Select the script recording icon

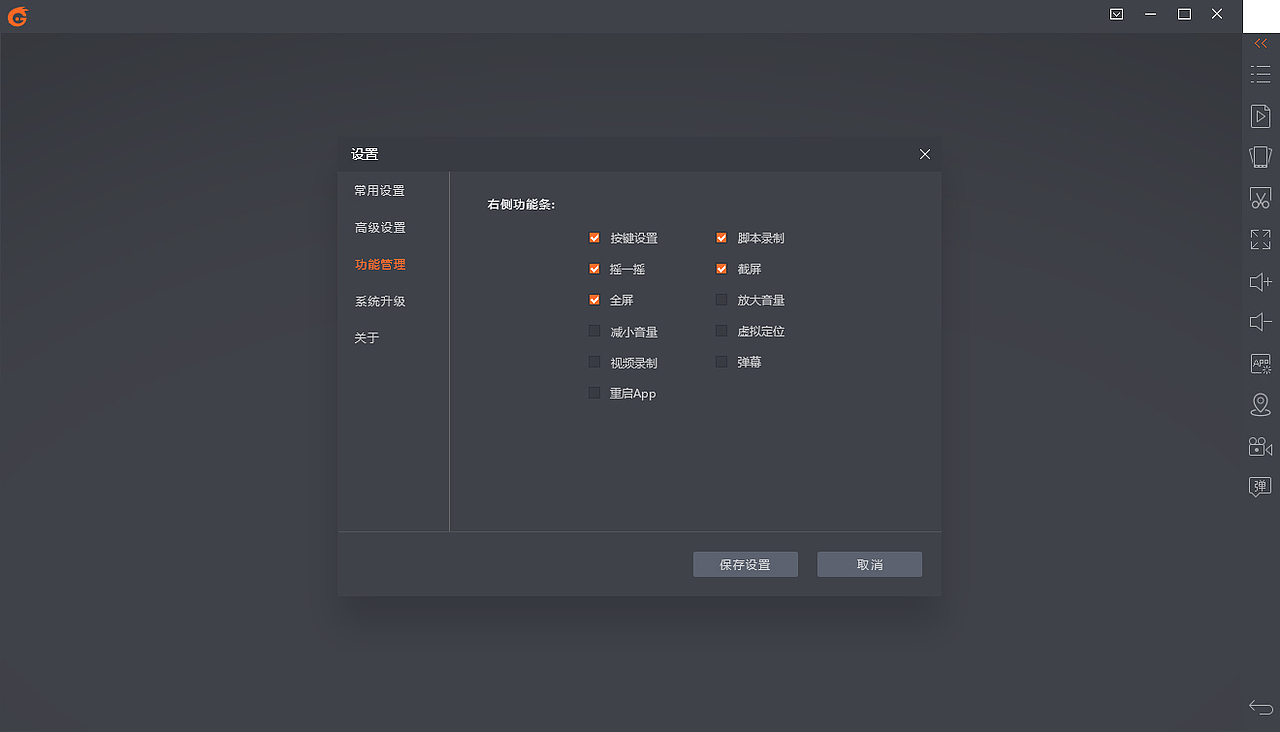[1260, 115]
